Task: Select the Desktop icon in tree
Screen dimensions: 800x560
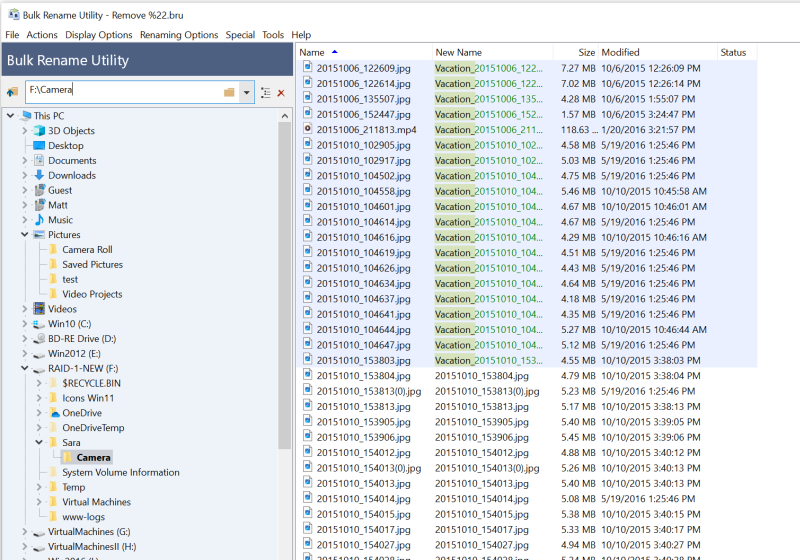Action: pyautogui.click(x=39, y=145)
